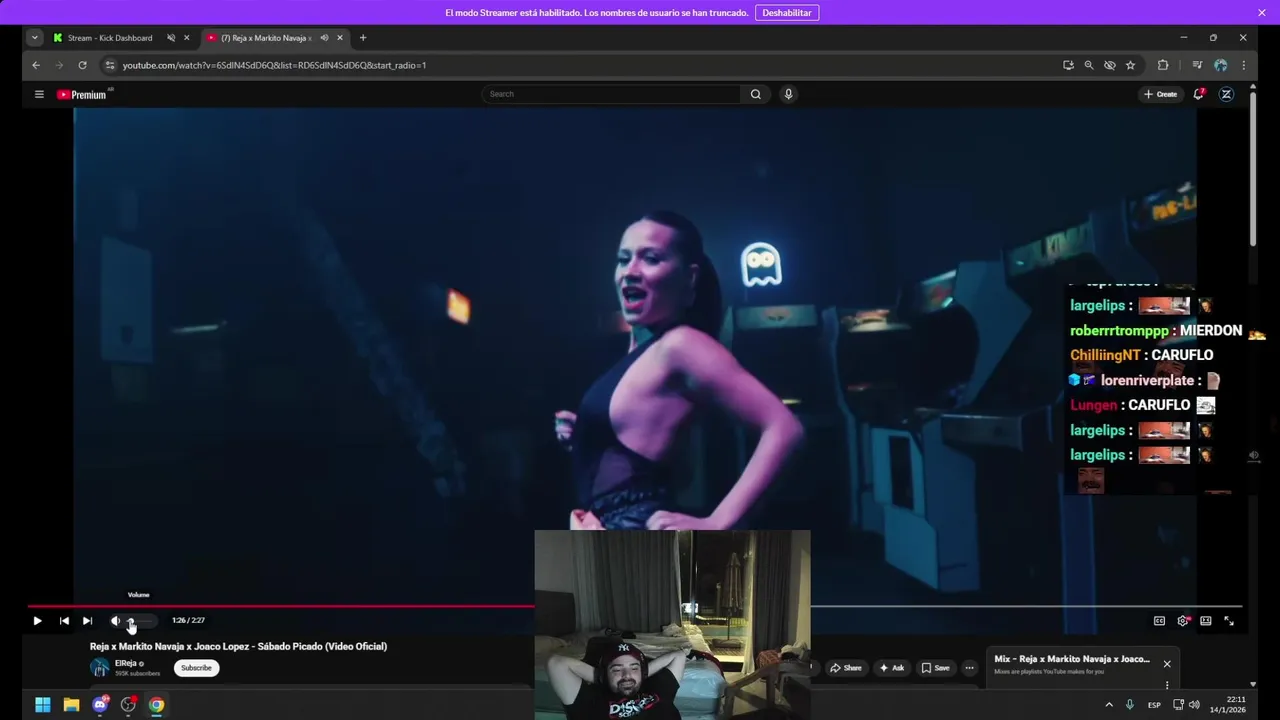Open the ElReja channel avatar
This screenshot has height=720, width=1280.
click(x=99, y=667)
